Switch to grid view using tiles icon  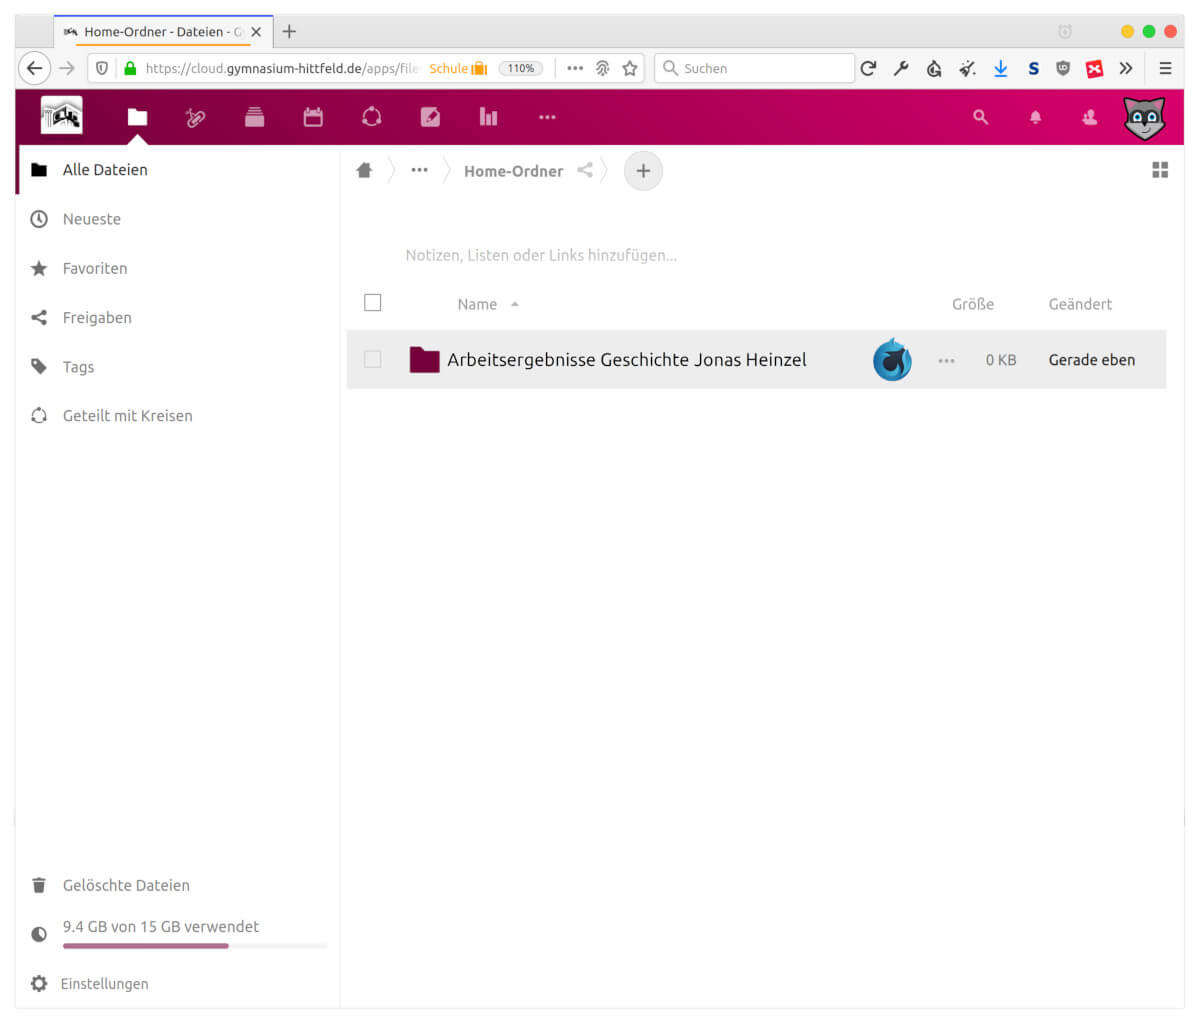pos(1160,170)
